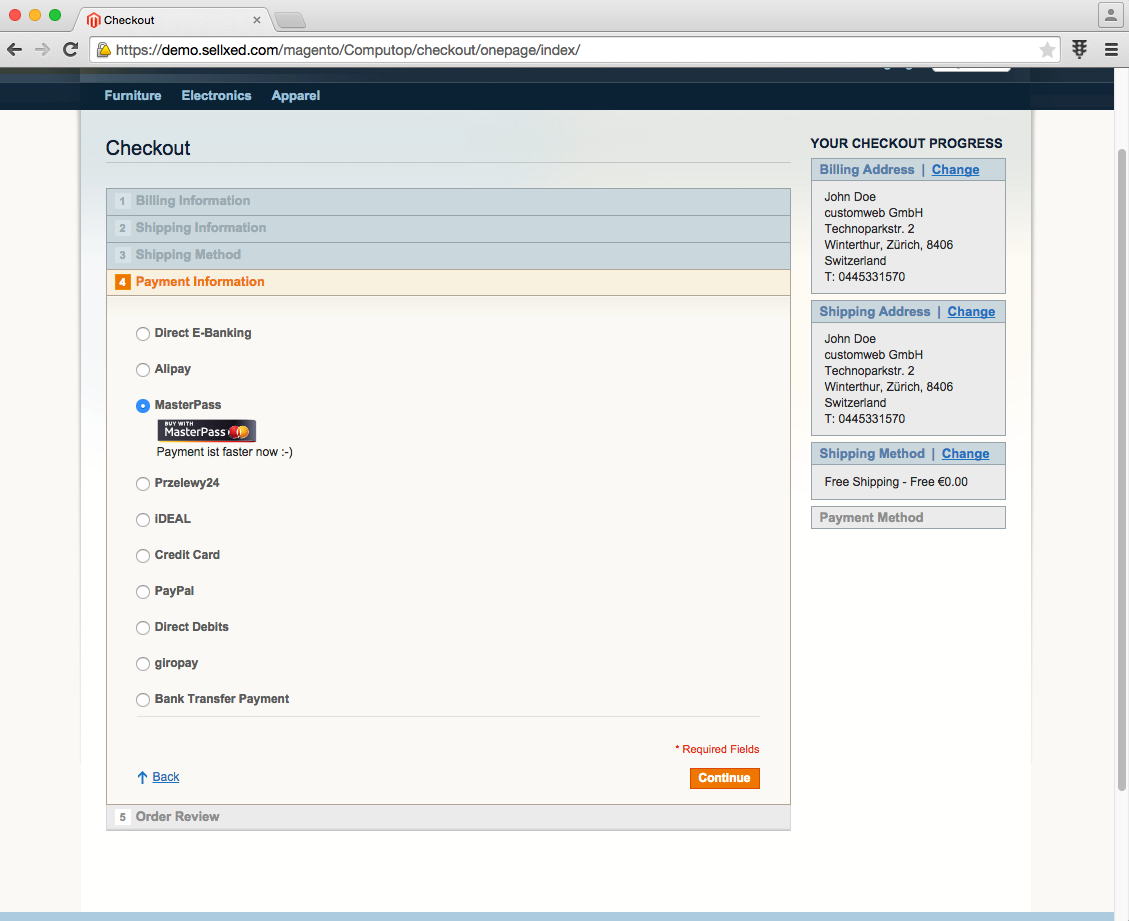
Task: Select the Alipay payment option
Action: coord(143,369)
